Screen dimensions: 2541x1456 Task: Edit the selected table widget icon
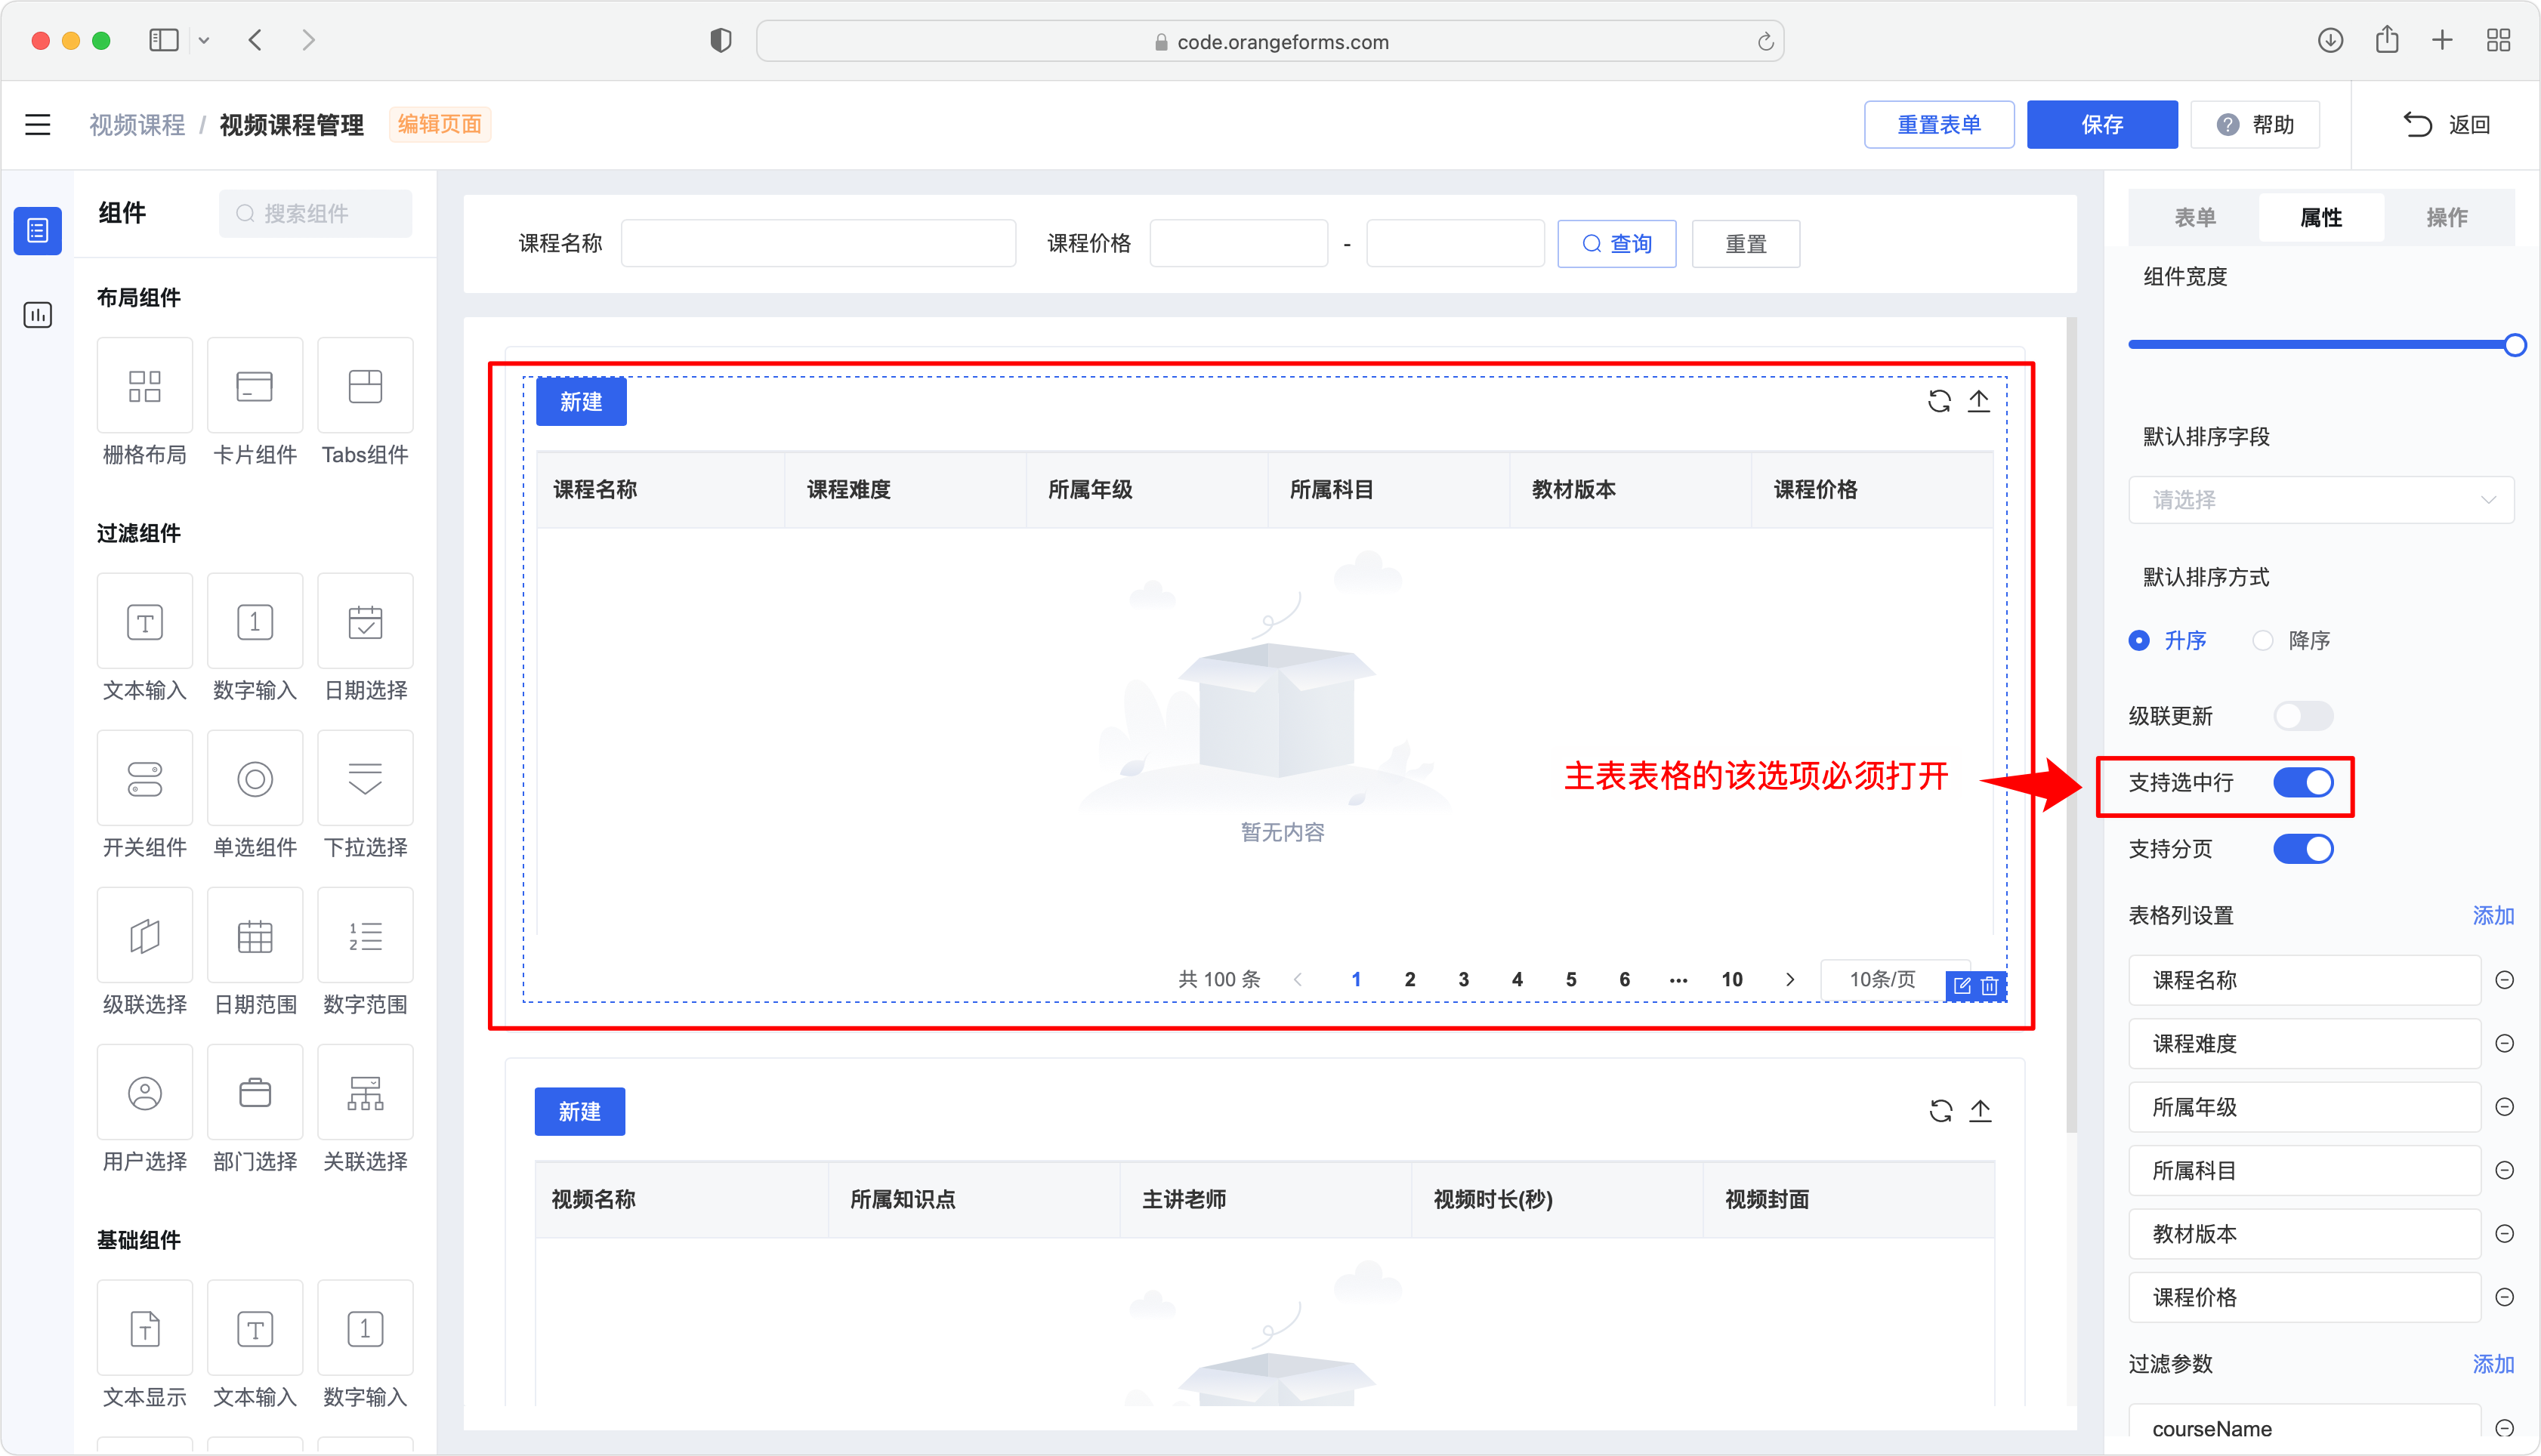point(1962,985)
